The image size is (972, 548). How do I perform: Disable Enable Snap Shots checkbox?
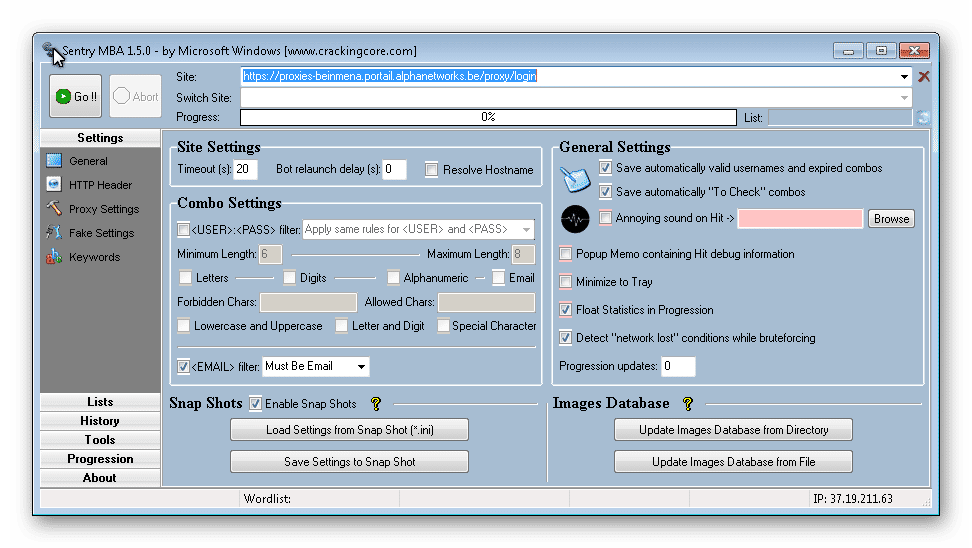255,404
